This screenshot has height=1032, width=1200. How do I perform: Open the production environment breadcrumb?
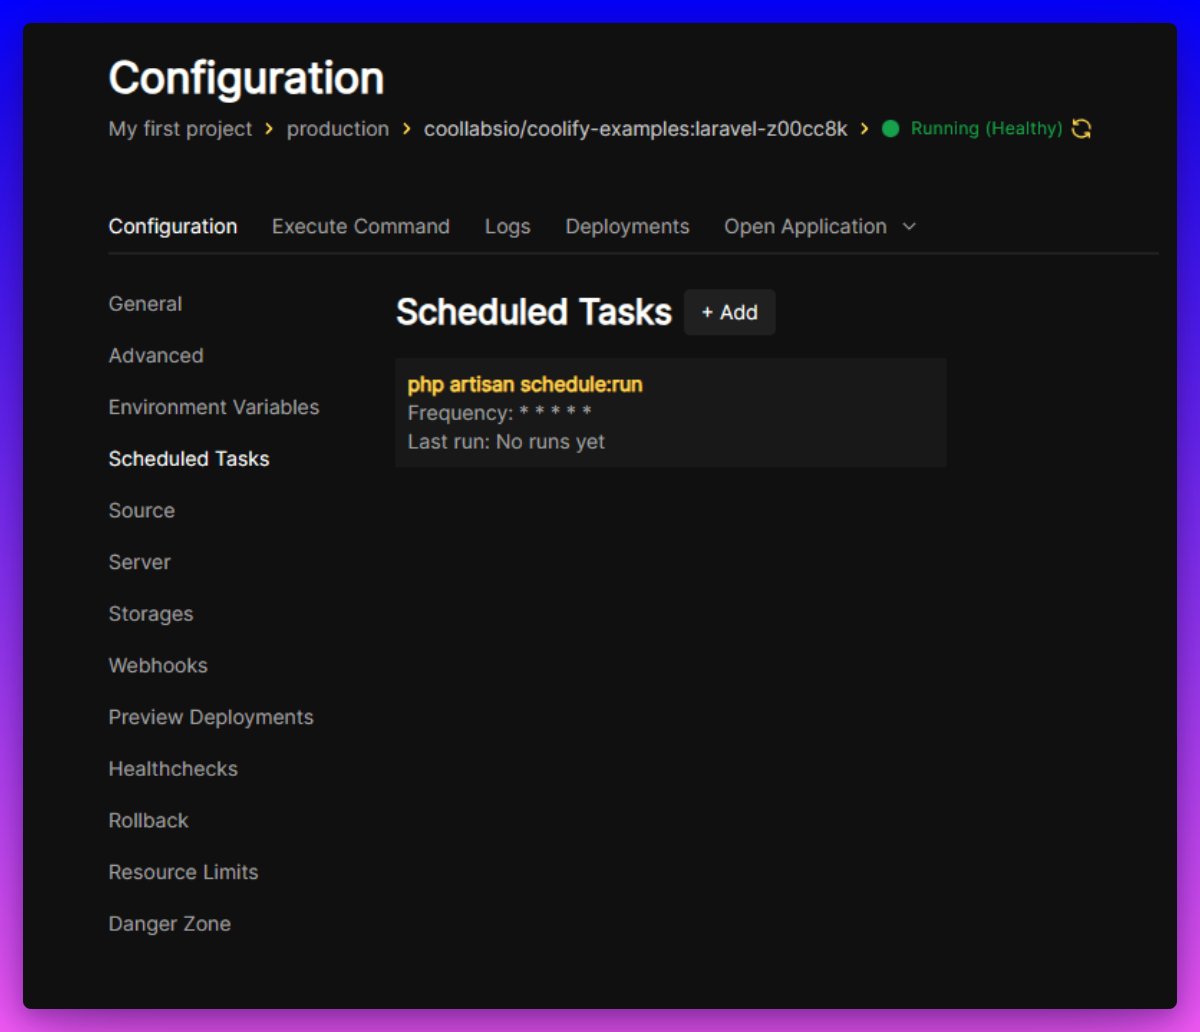(x=337, y=128)
